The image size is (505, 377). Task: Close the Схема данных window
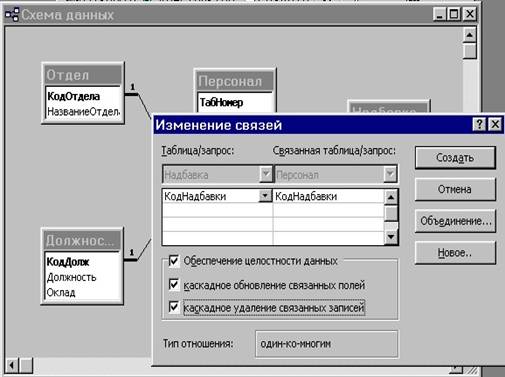coord(470,14)
